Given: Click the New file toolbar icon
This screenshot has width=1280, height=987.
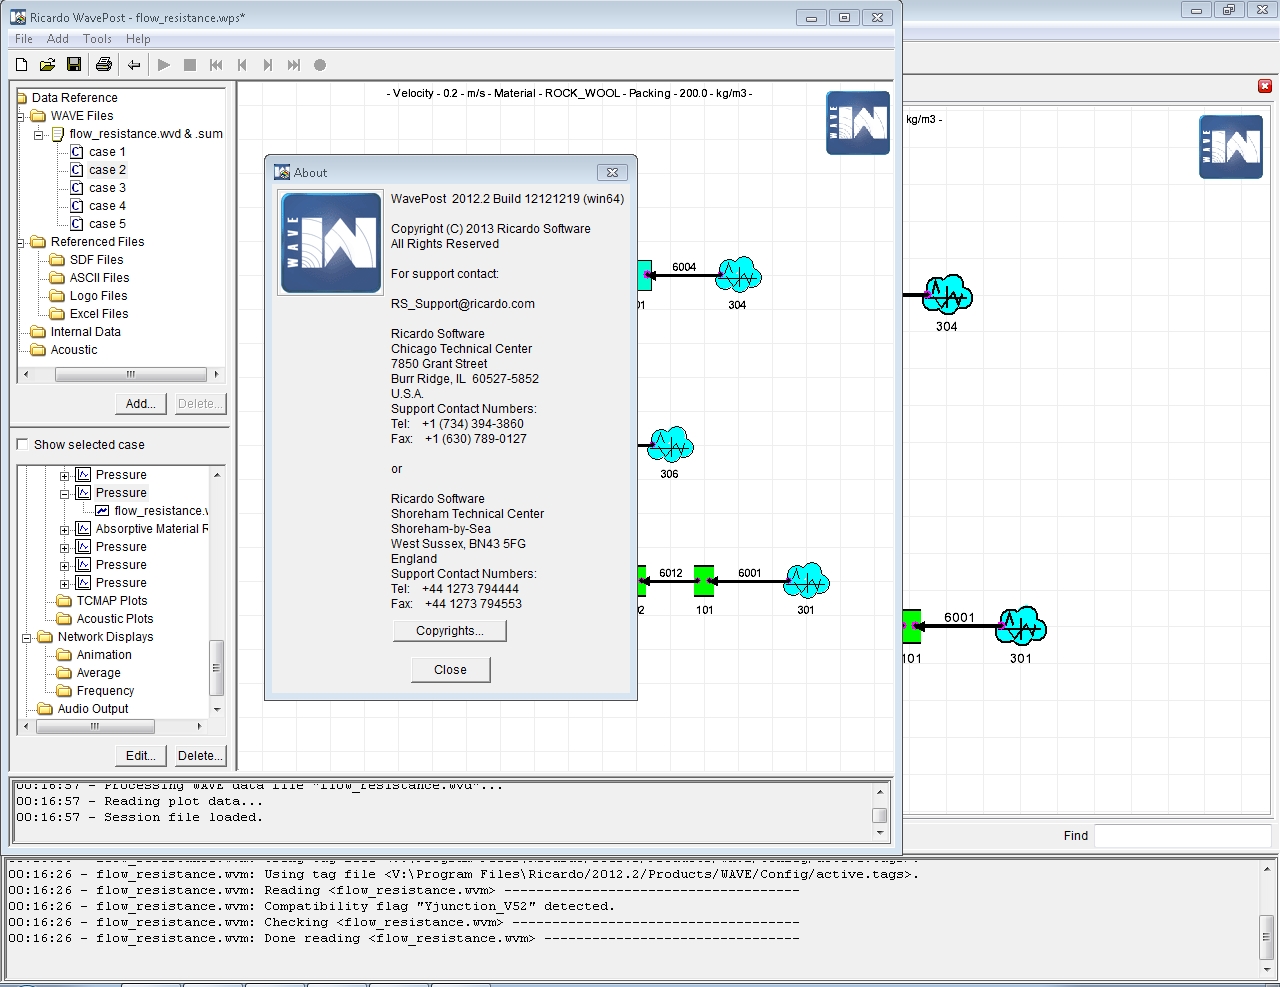Looking at the screenshot, I should tap(21, 65).
